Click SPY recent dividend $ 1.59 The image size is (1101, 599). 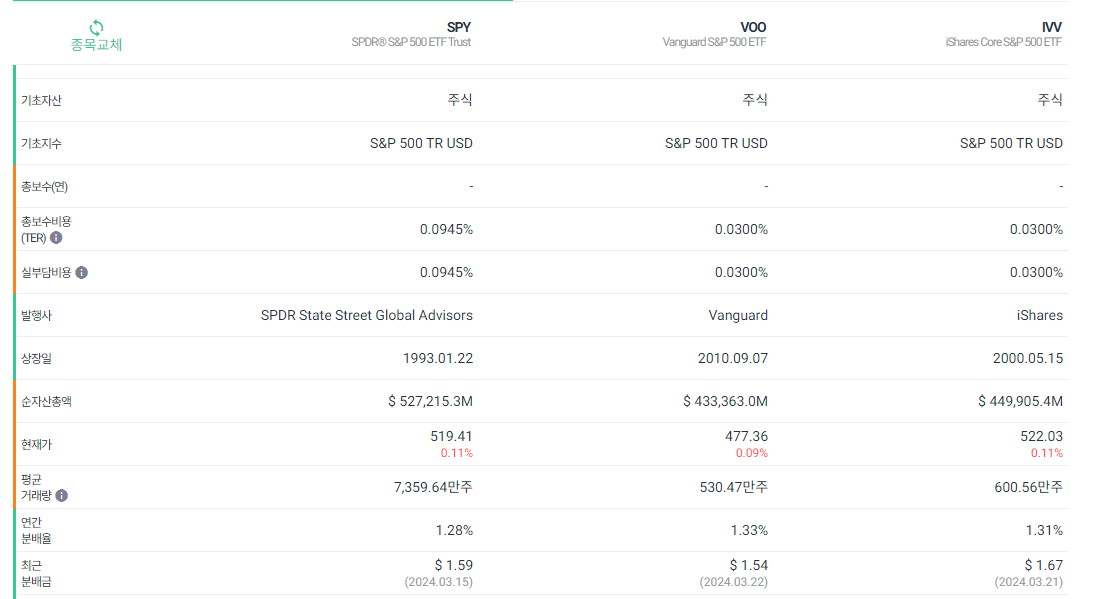pos(454,565)
